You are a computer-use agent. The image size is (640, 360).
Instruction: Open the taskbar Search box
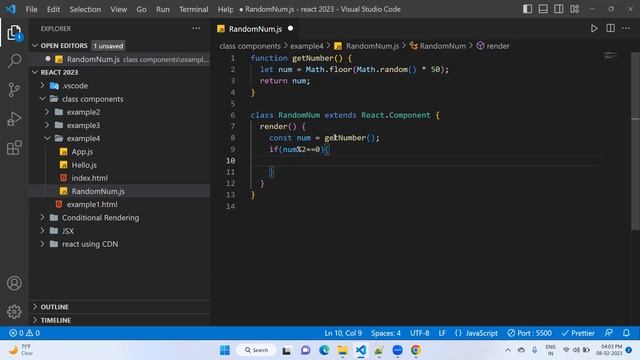[x=256, y=350]
